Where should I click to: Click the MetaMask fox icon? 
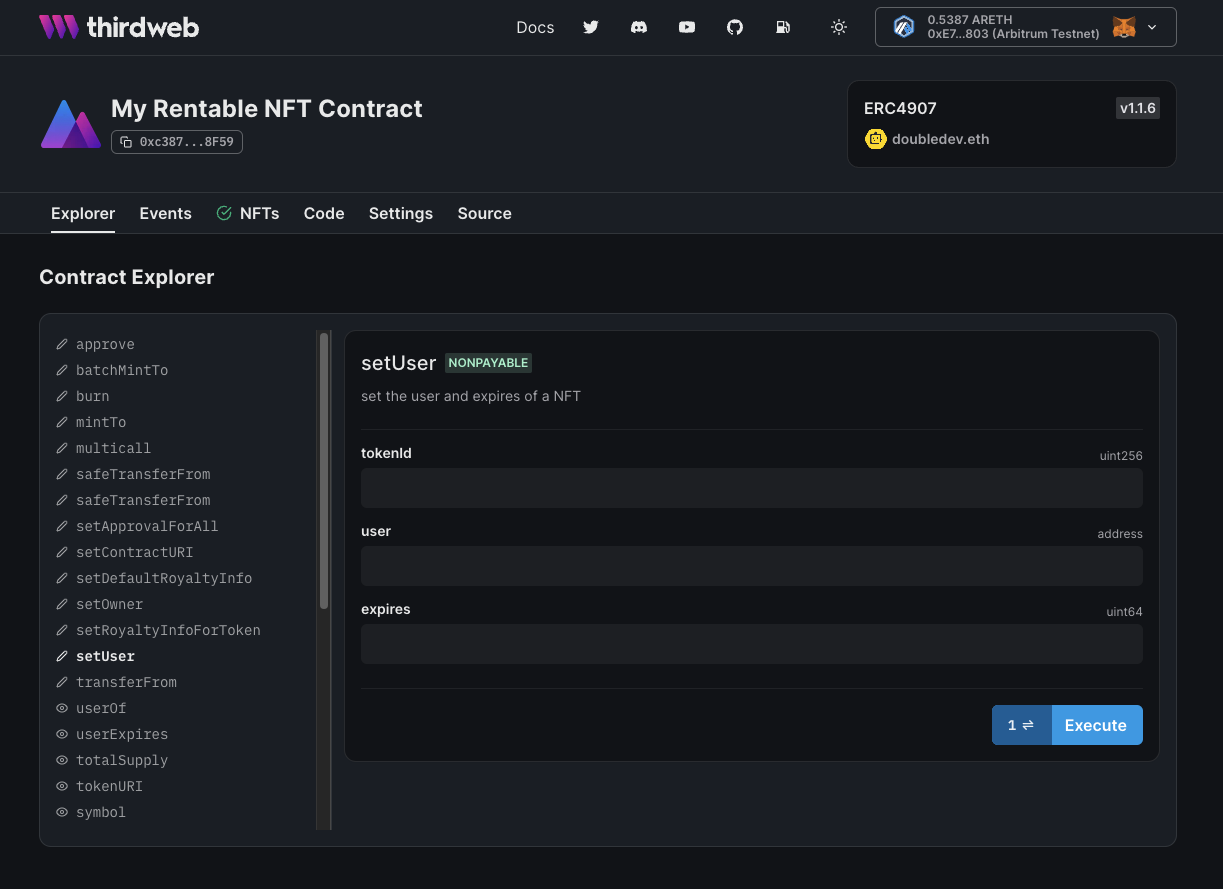[1124, 27]
